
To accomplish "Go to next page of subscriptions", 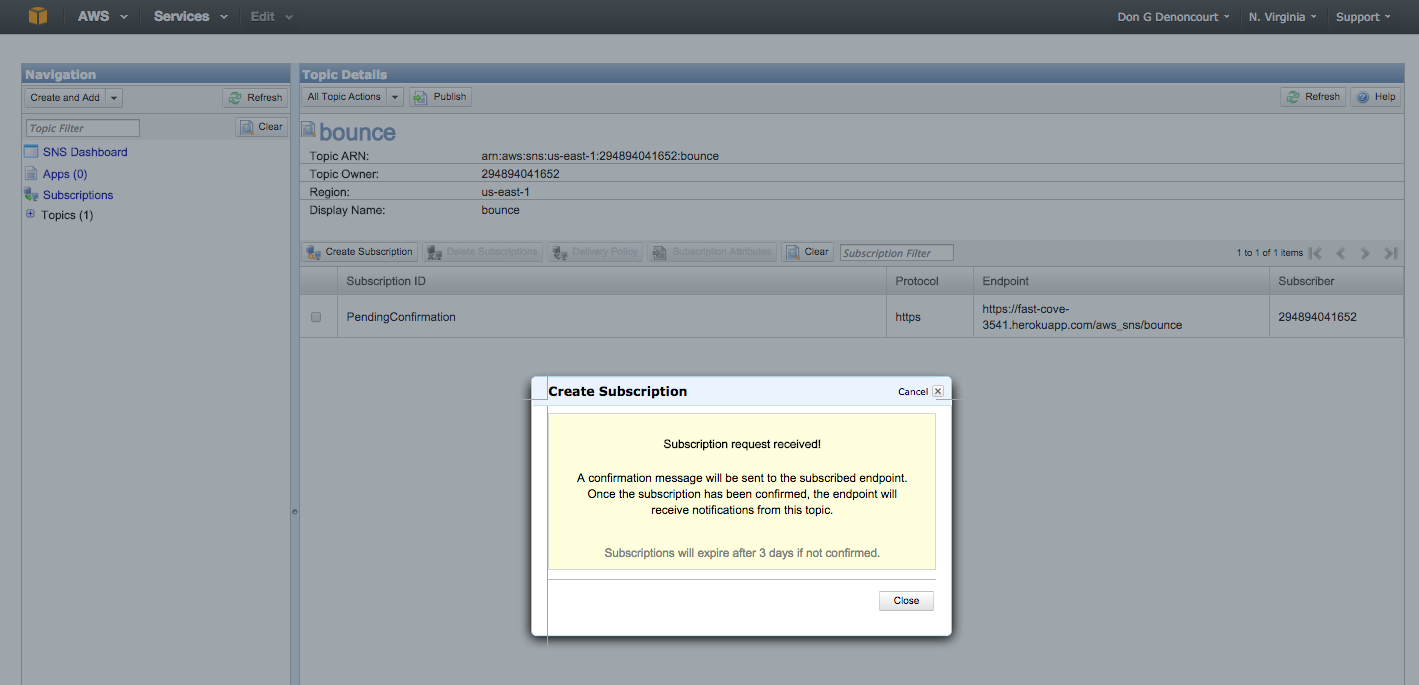I will click(x=1365, y=253).
